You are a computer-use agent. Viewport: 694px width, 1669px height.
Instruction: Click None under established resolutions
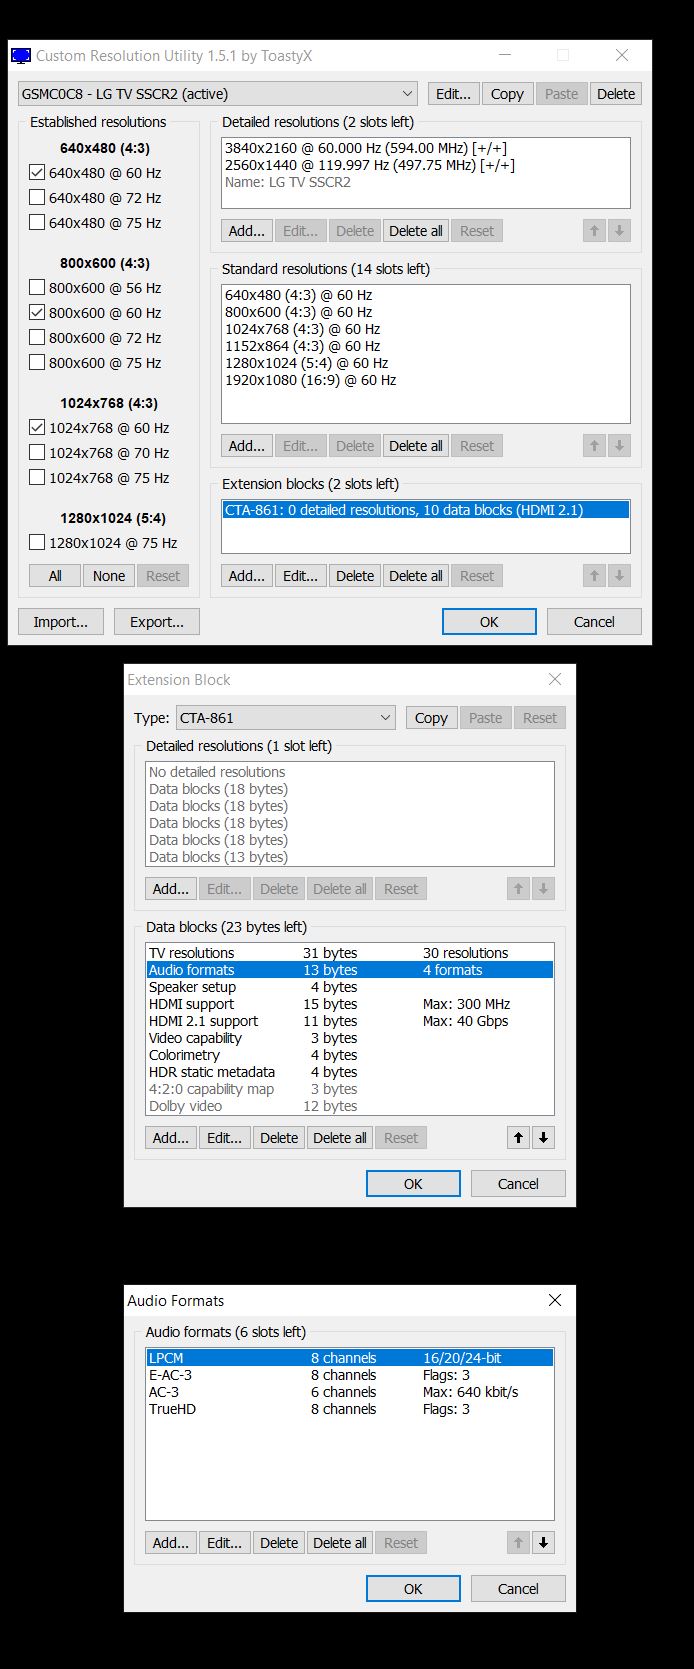point(109,576)
